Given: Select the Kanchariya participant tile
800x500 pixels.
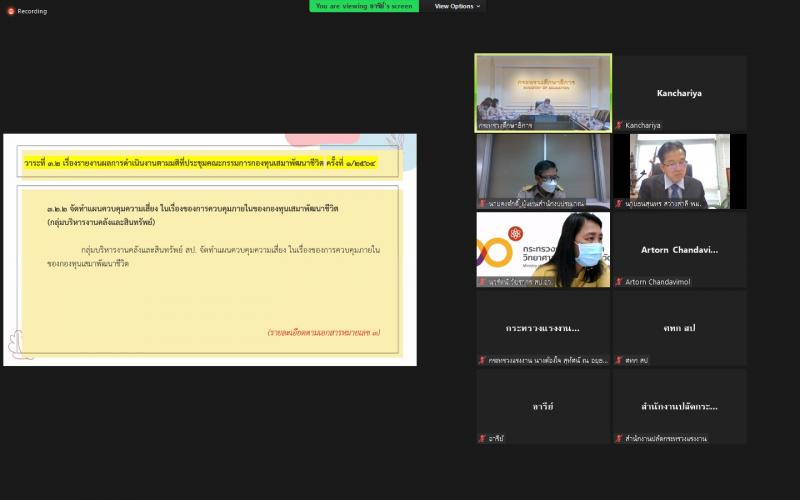Looking at the screenshot, I should [680, 93].
